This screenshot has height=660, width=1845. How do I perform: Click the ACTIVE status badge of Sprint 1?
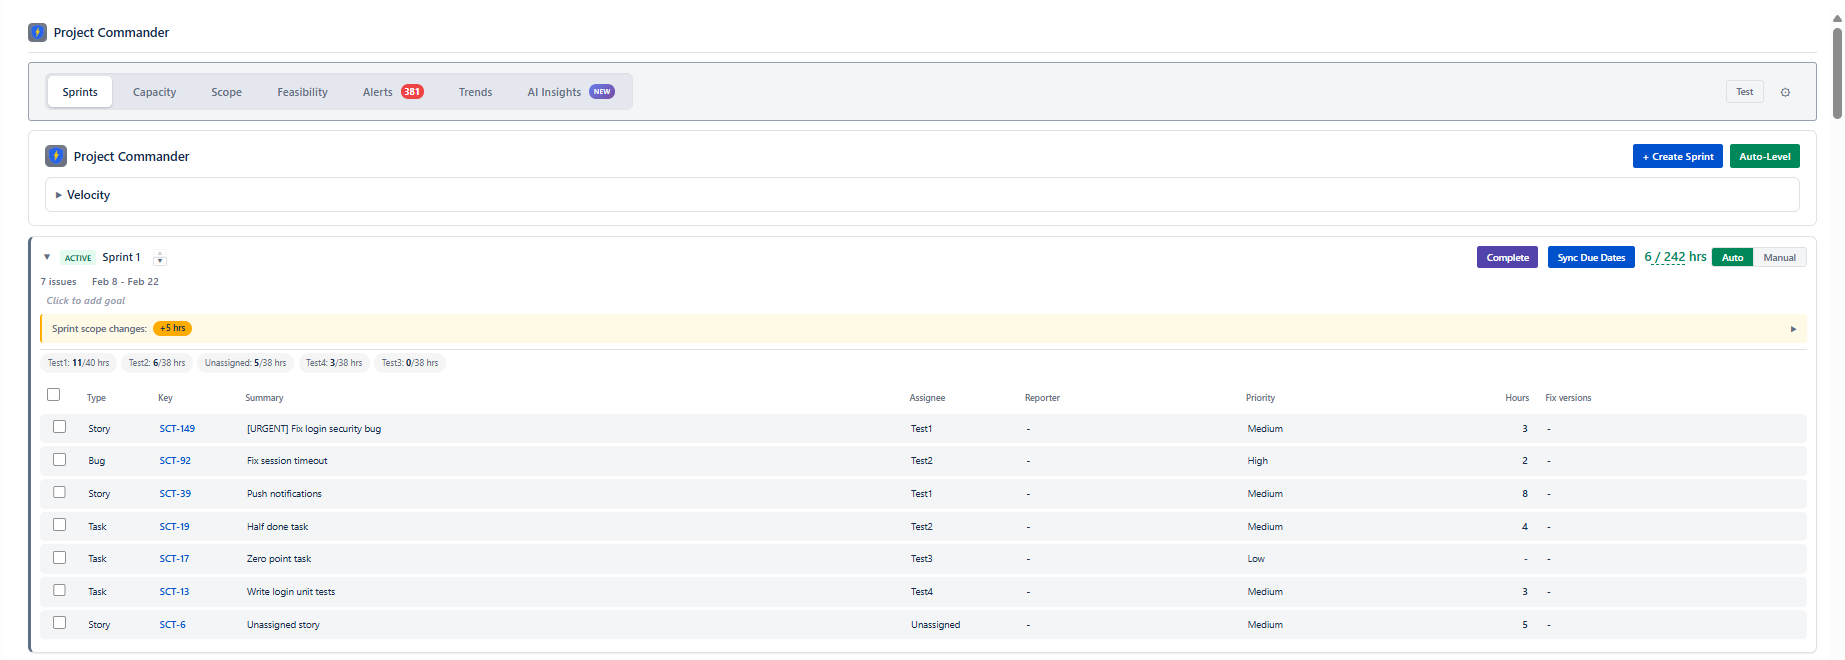coord(78,258)
